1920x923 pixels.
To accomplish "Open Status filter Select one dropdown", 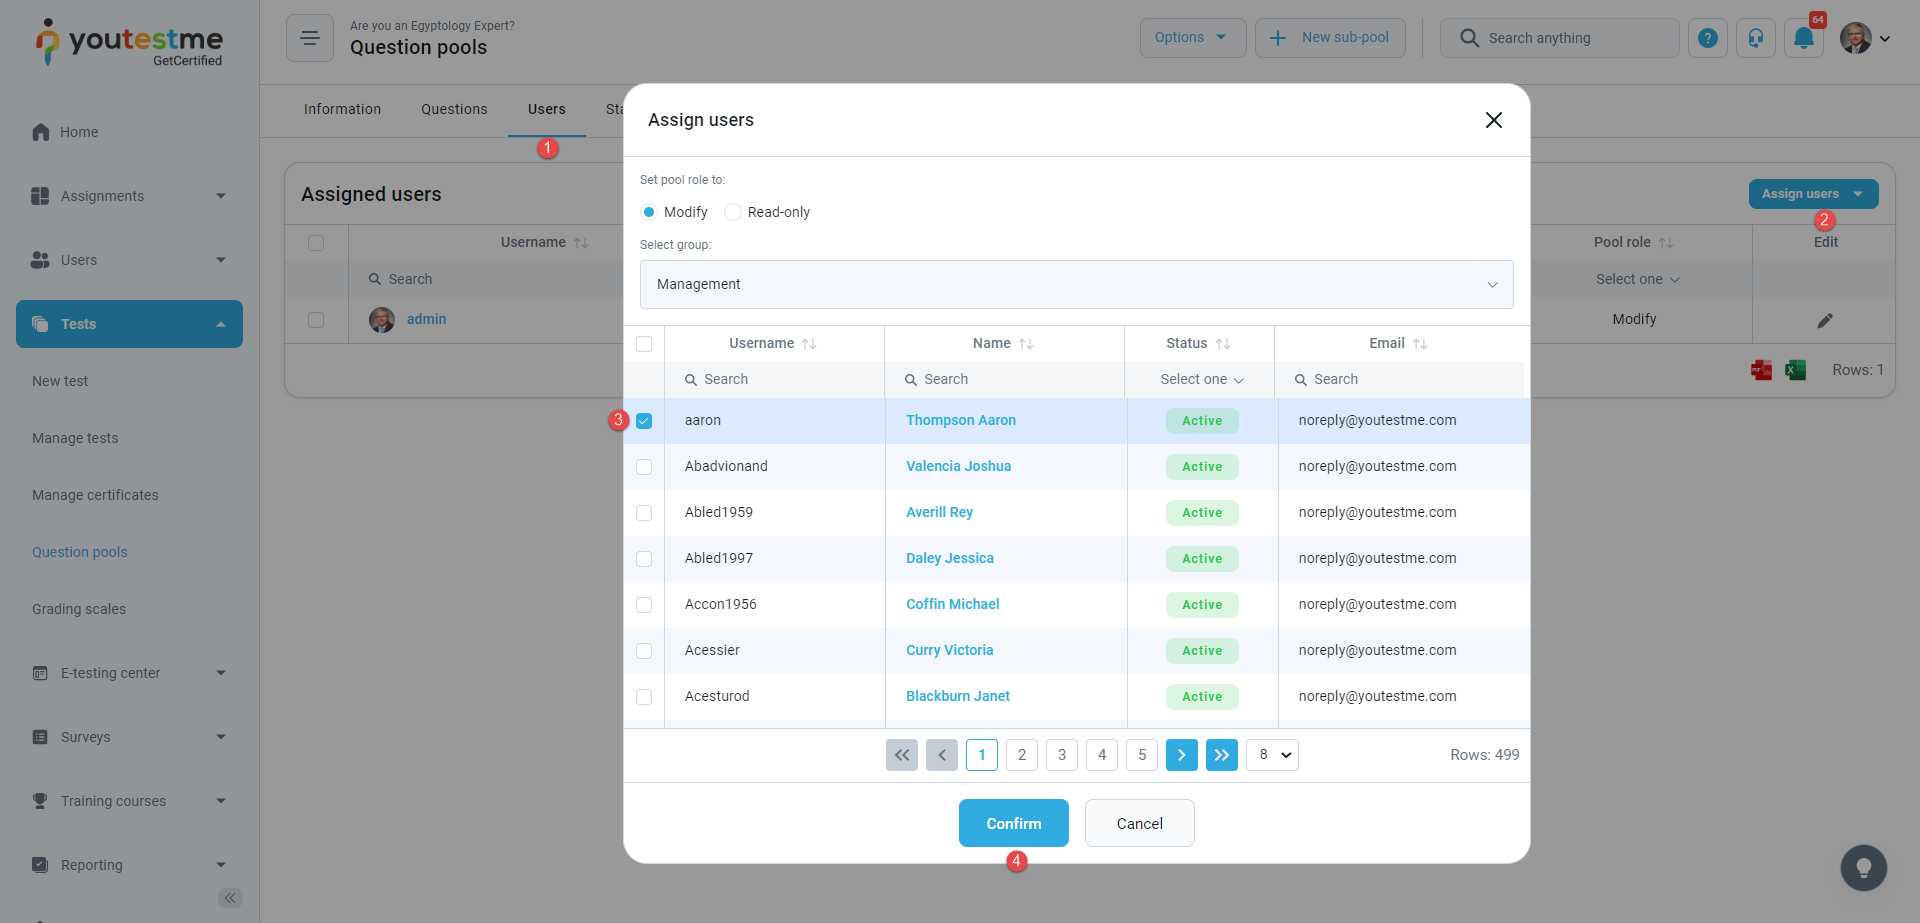I will [1201, 380].
